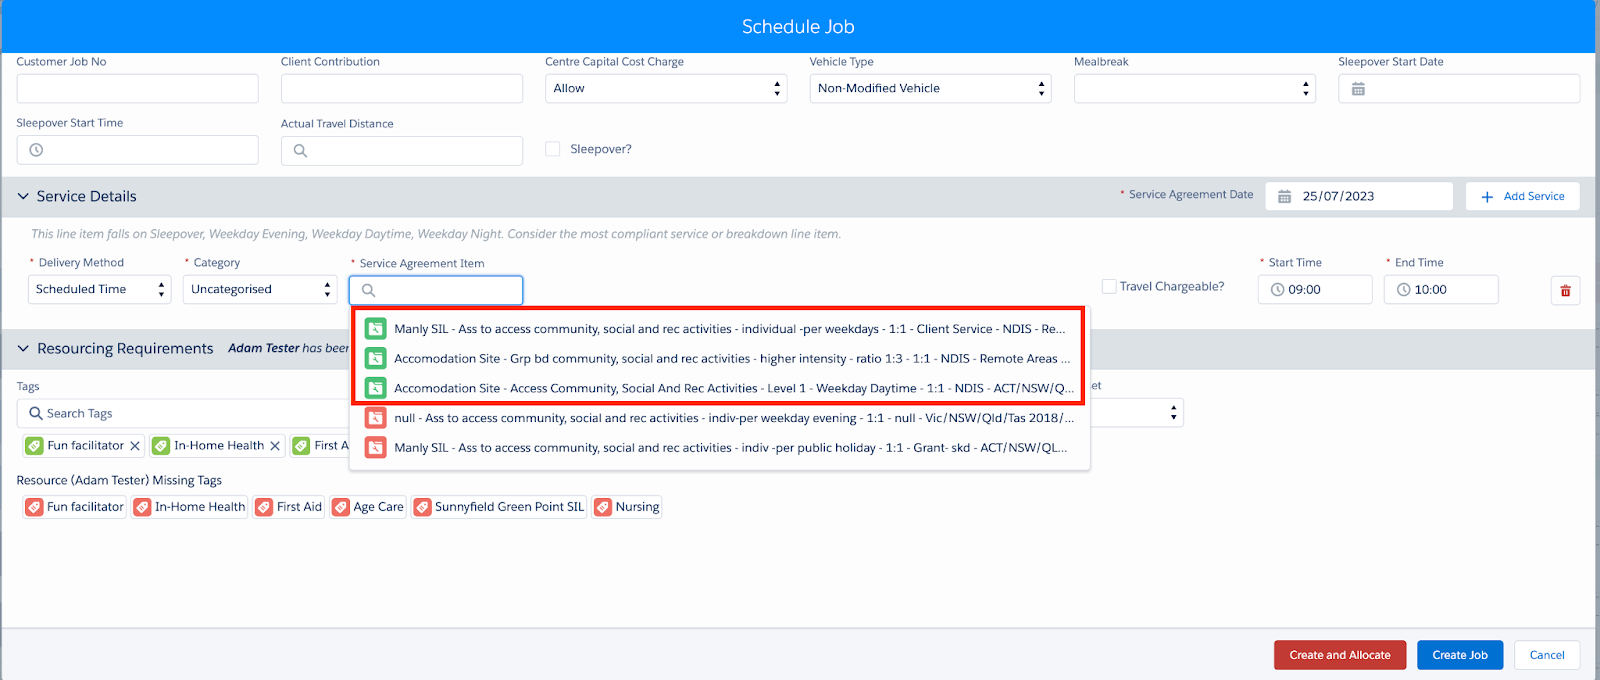The image size is (1600, 680).
Task: Collapse the Resourcing Requirements section
Action: (23, 349)
